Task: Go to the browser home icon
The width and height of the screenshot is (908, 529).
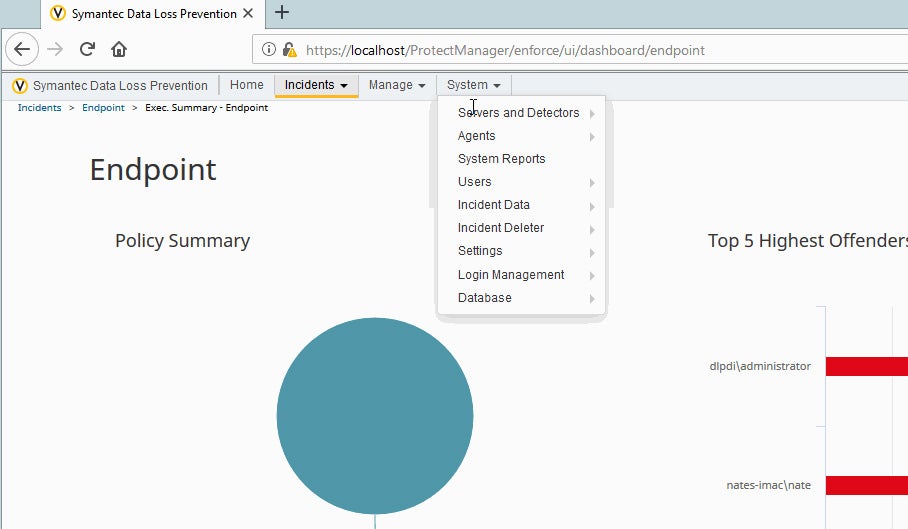Action: (119, 49)
